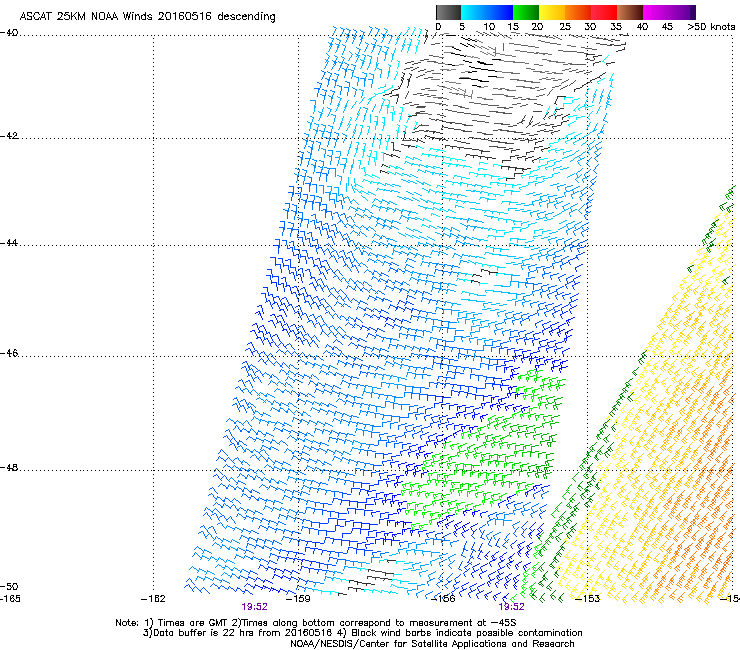Screen dimensions: 740x650
Task: Click the -156 longitude axis label
Action: click(443, 599)
